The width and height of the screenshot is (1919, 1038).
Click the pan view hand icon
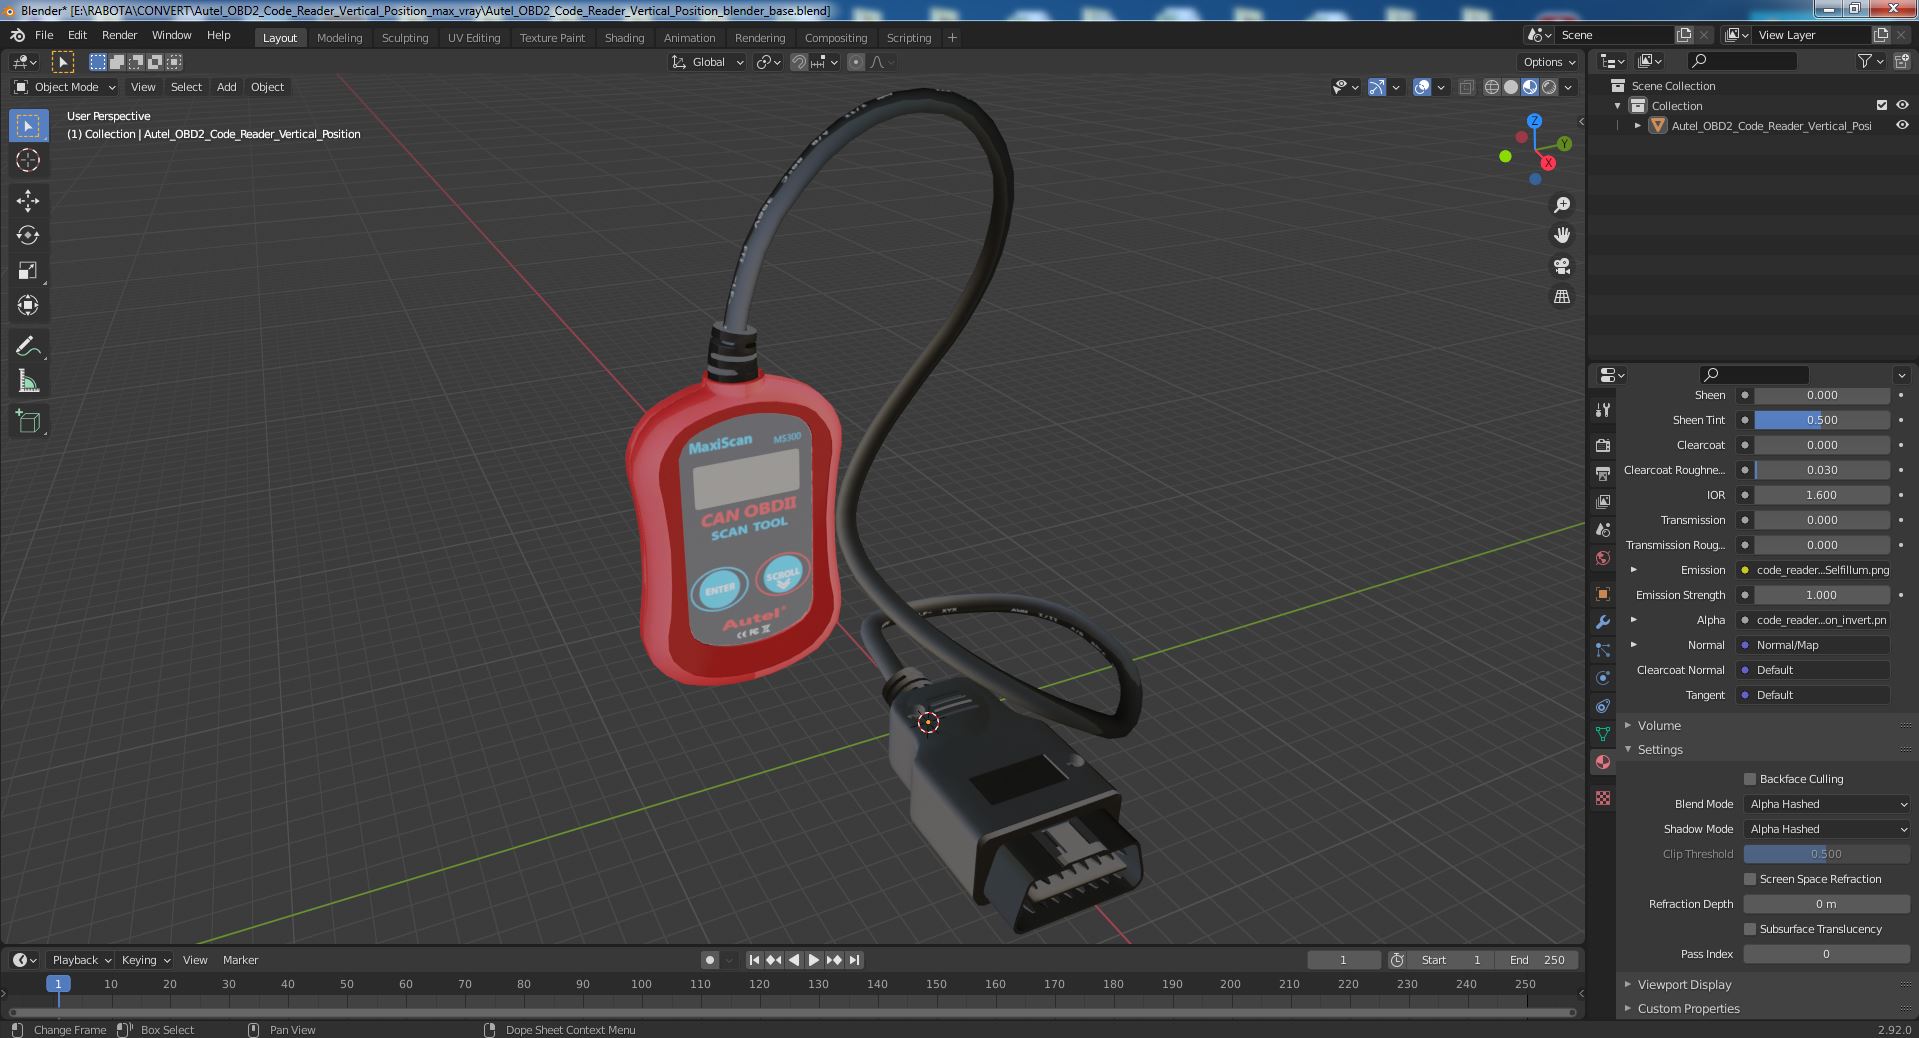1562,235
